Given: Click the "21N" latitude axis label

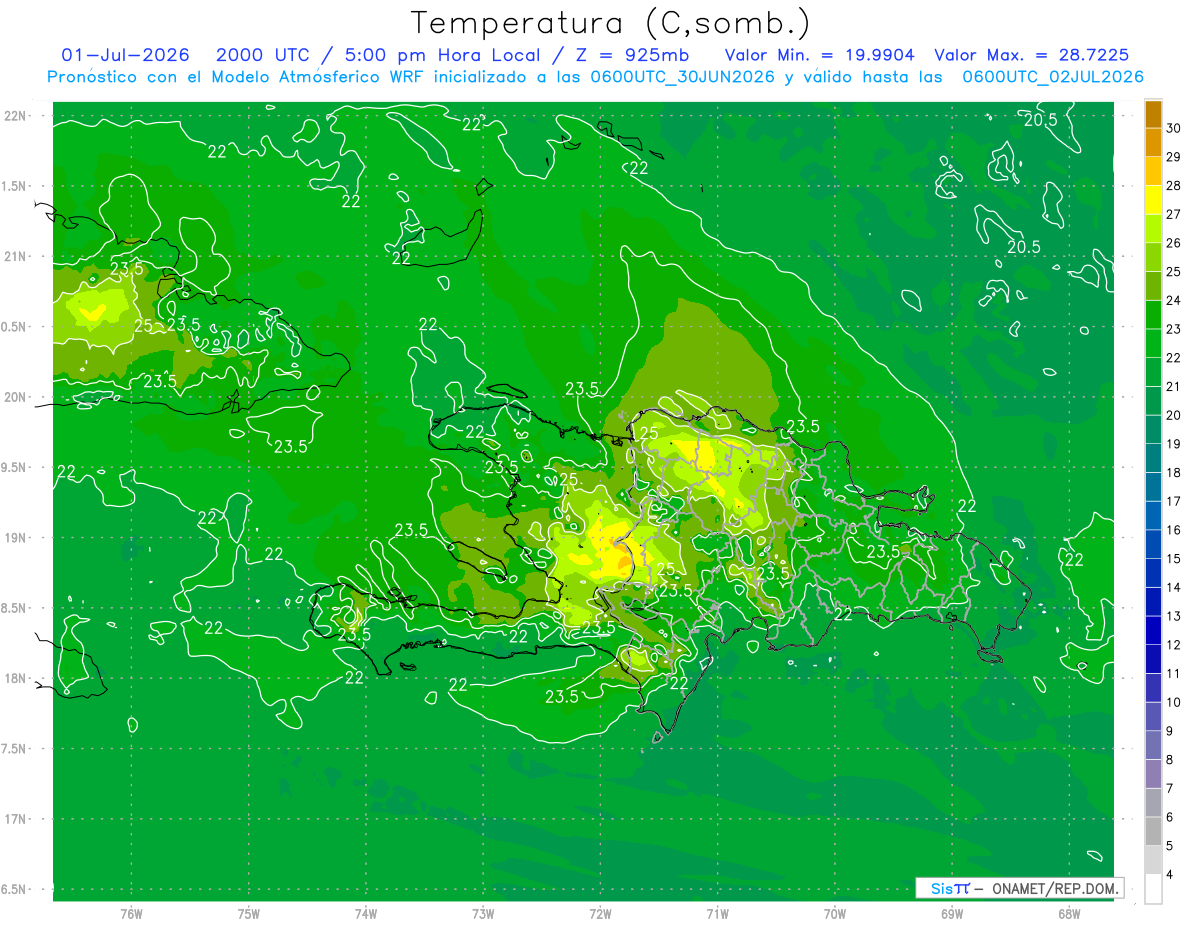Looking at the screenshot, I should pyautogui.click(x=15, y=257).
